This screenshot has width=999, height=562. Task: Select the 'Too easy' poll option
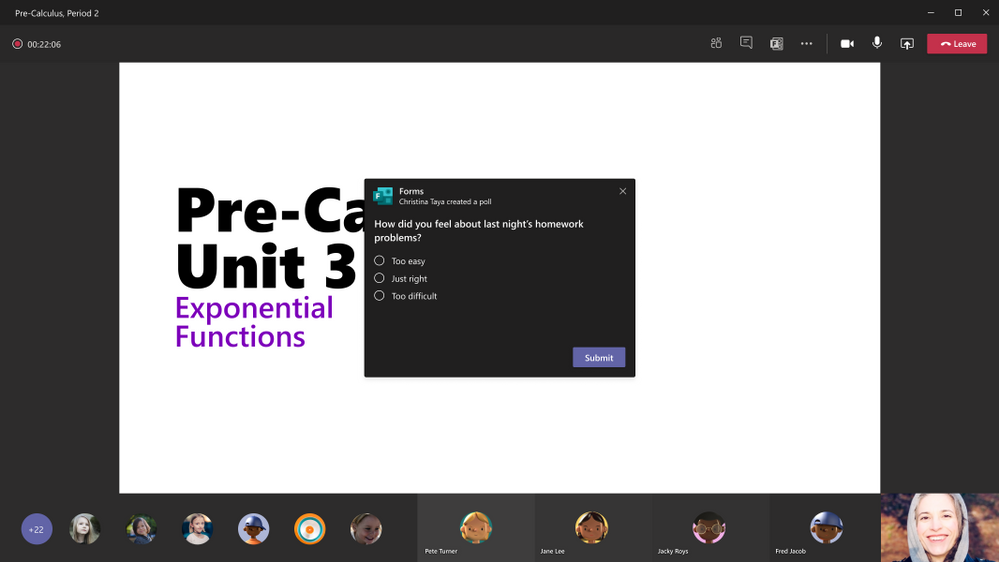point(379,261)
